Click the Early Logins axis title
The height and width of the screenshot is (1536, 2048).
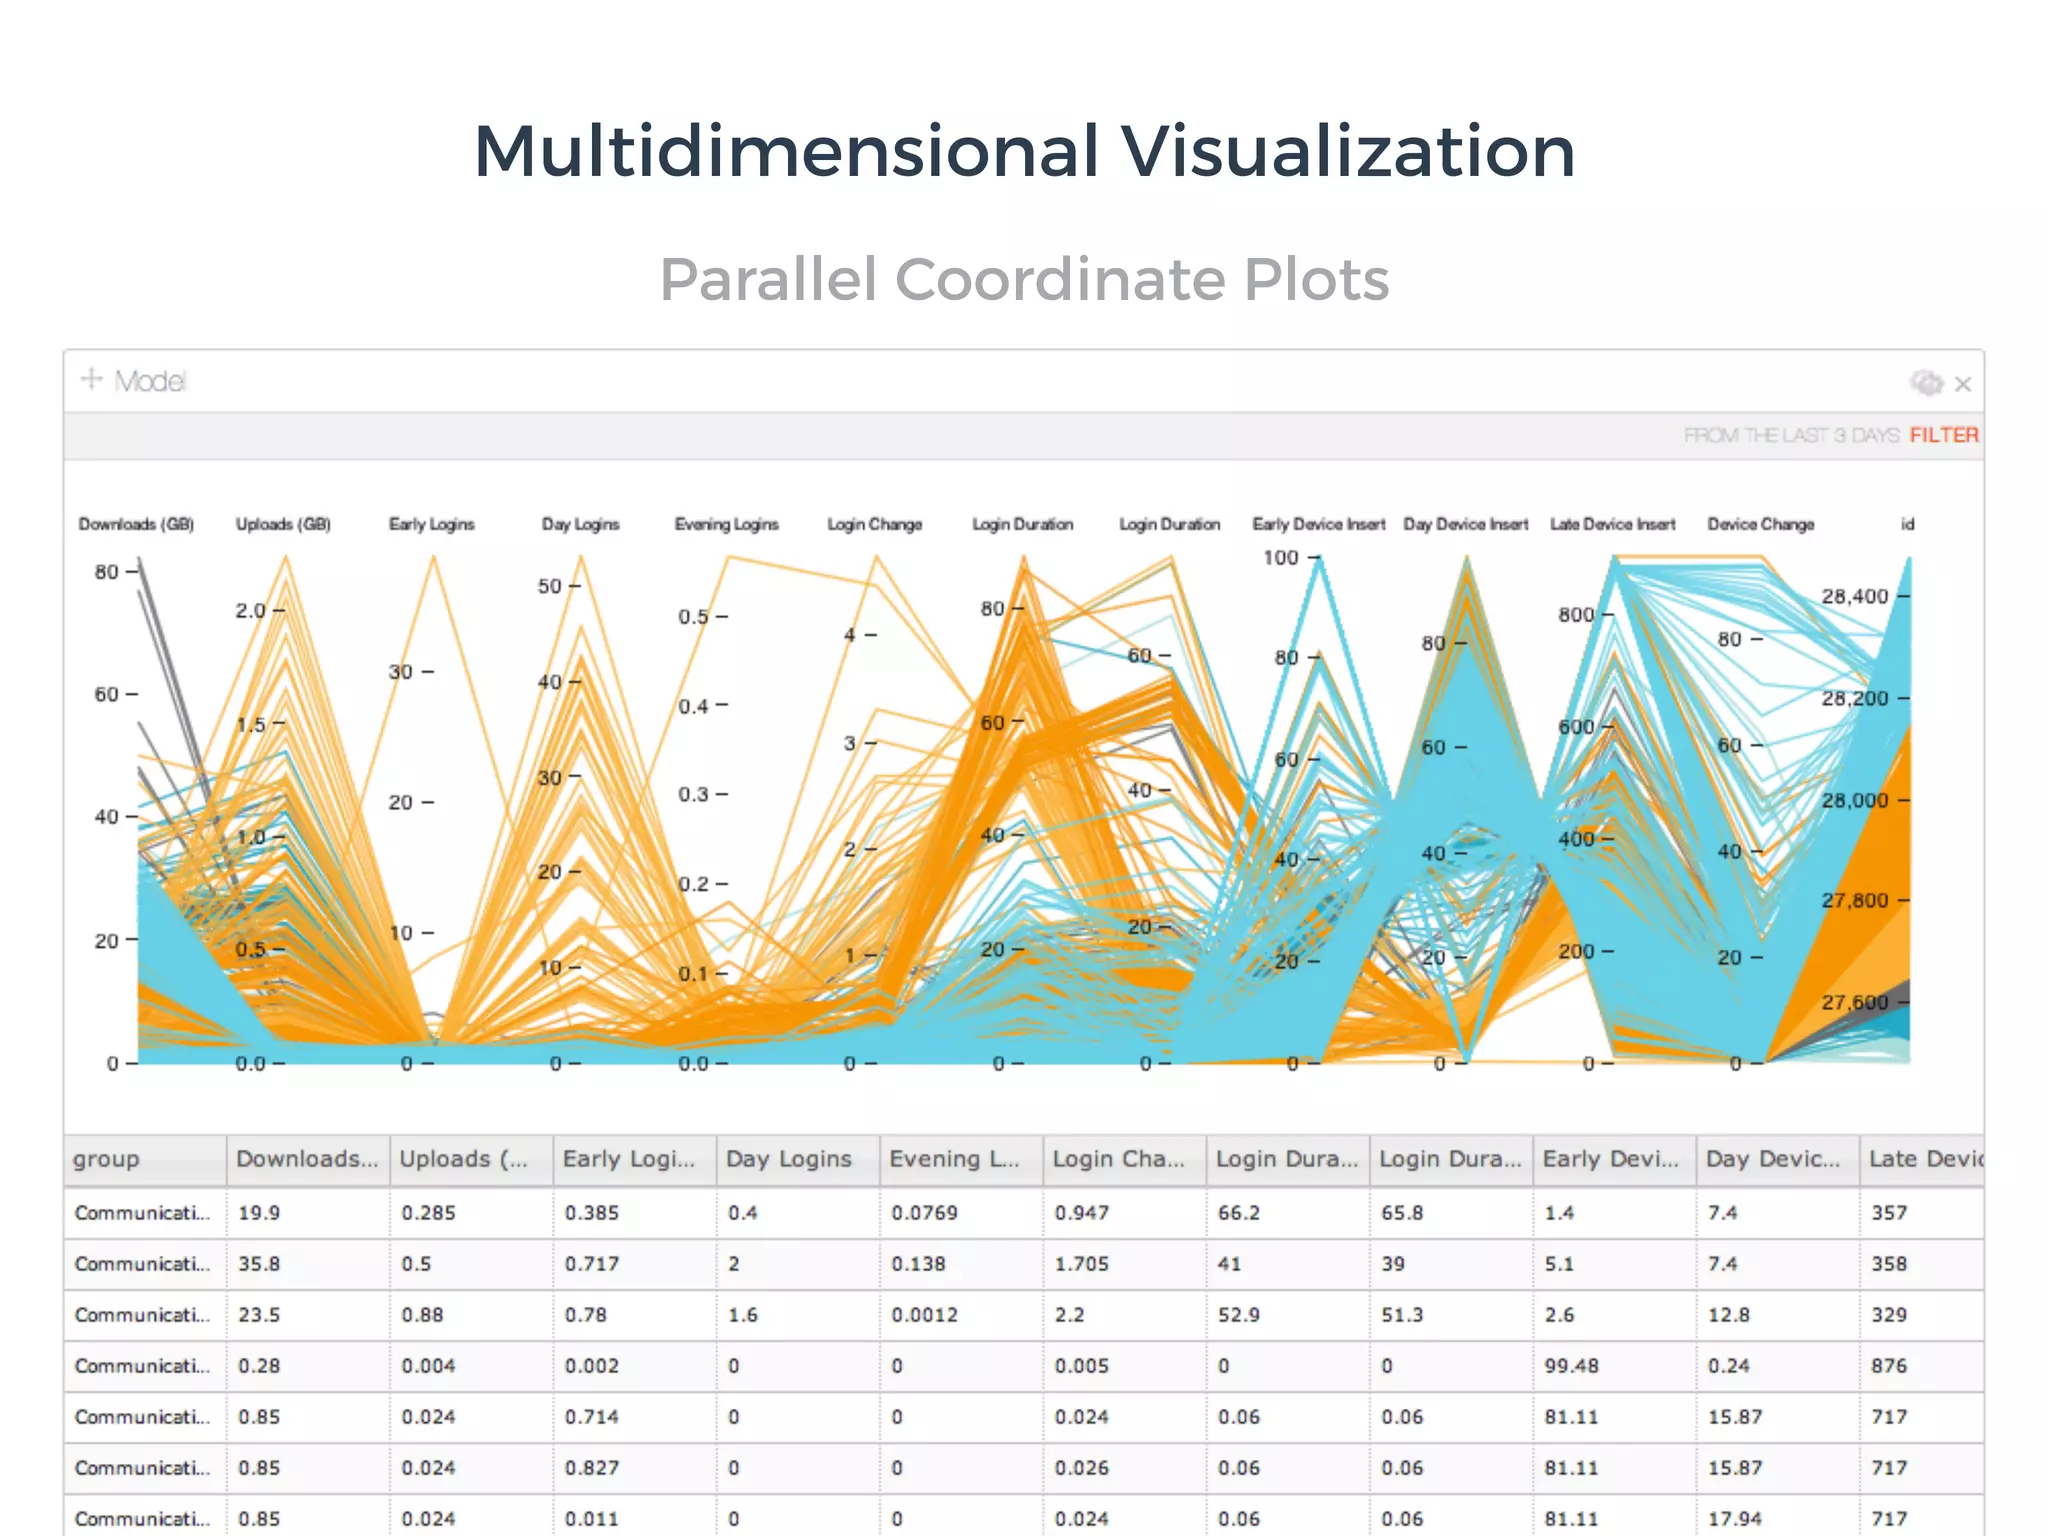(x=431, y=524)
